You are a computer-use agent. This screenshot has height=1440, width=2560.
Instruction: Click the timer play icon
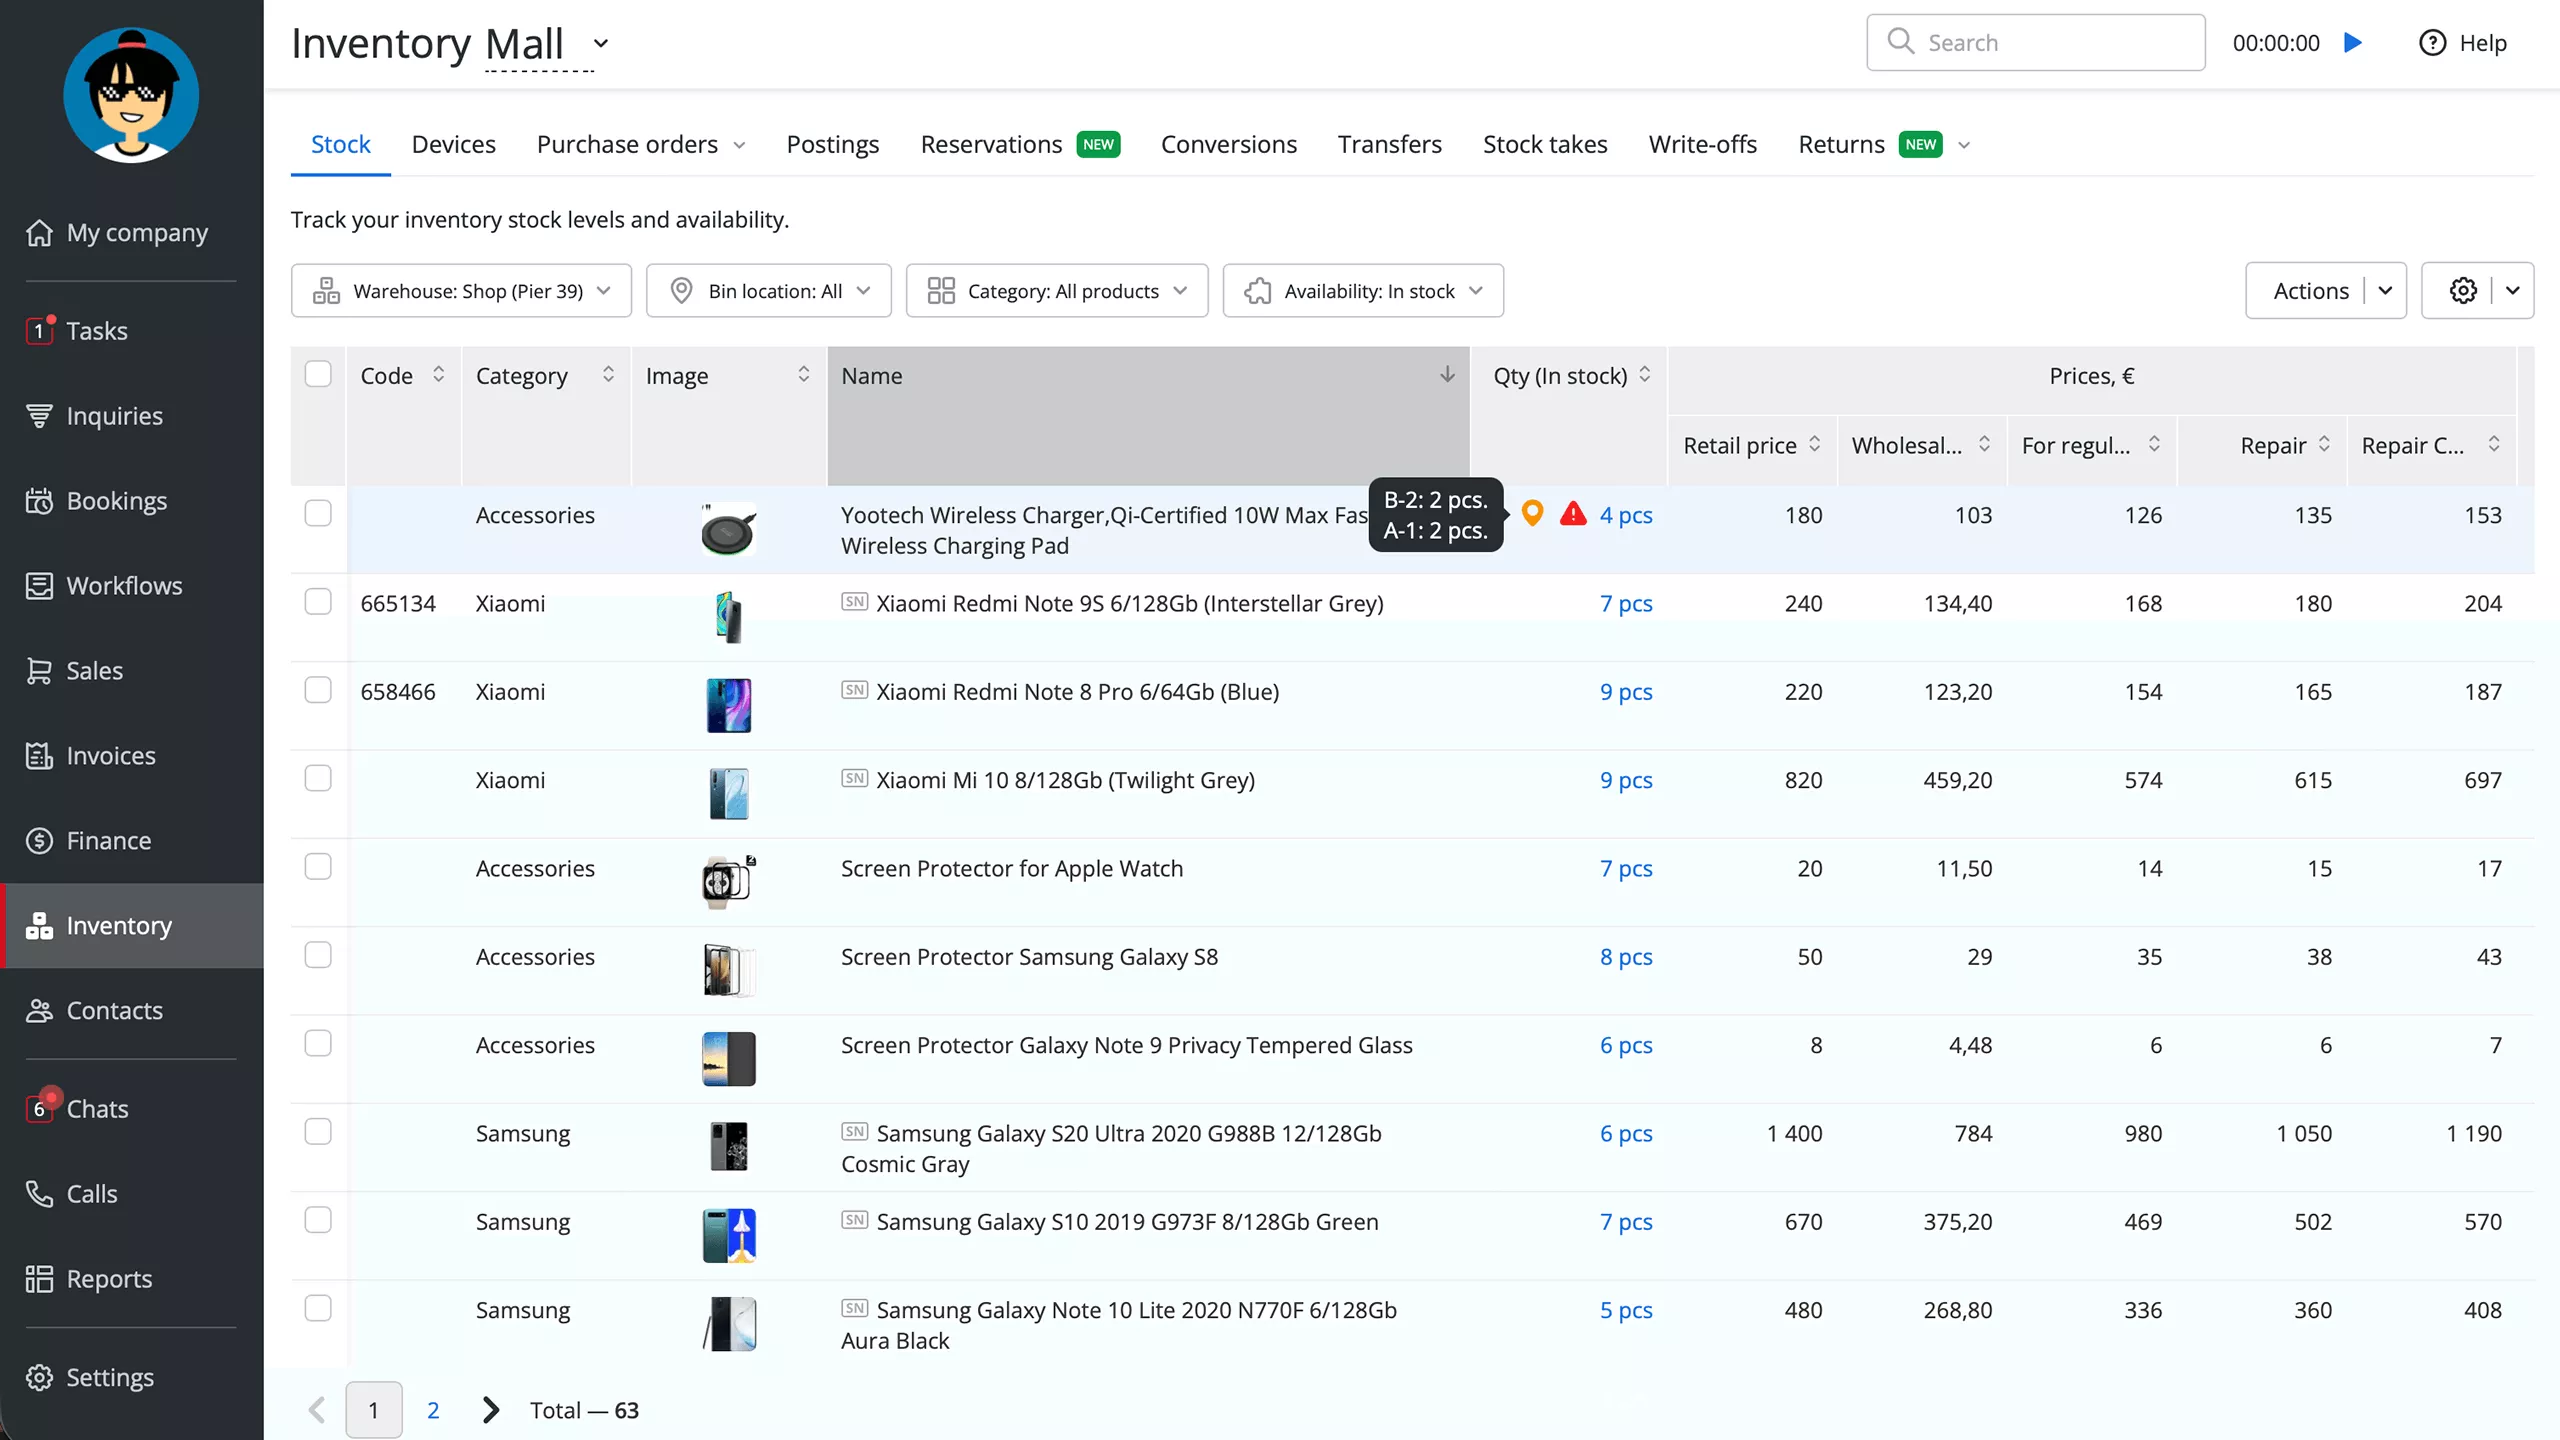[x=2353, y=43]
